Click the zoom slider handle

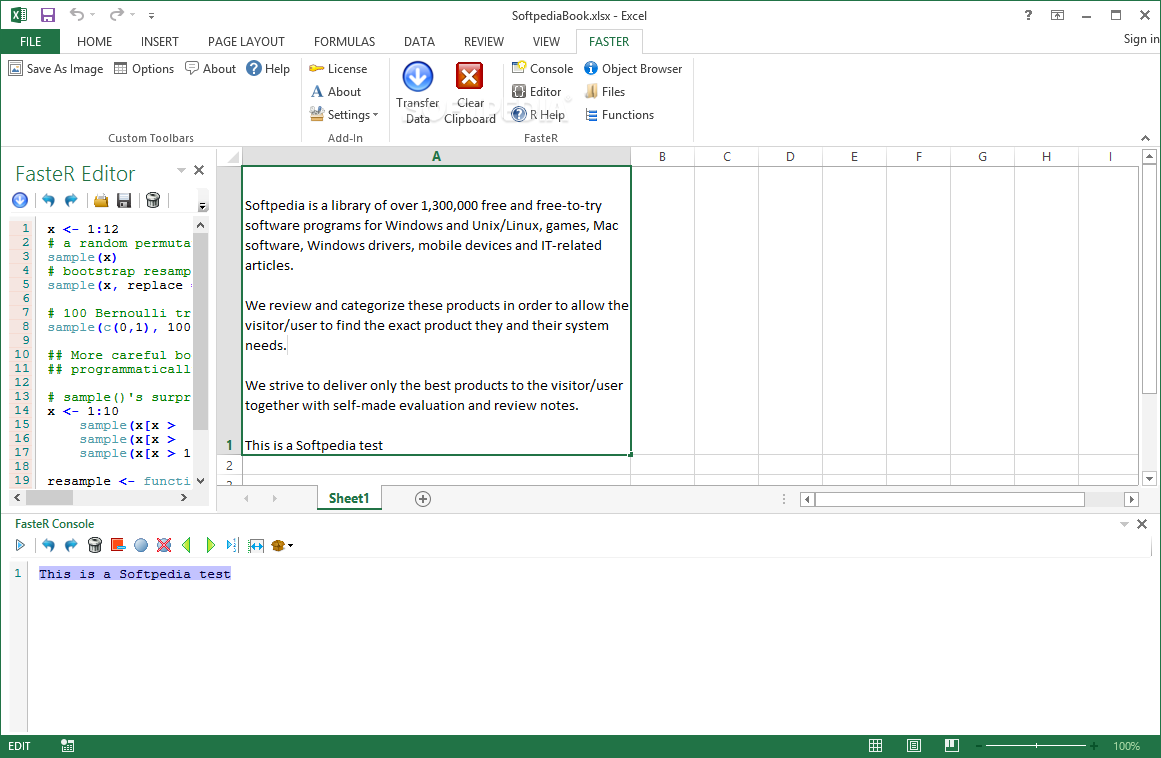tap(1036, 745)
